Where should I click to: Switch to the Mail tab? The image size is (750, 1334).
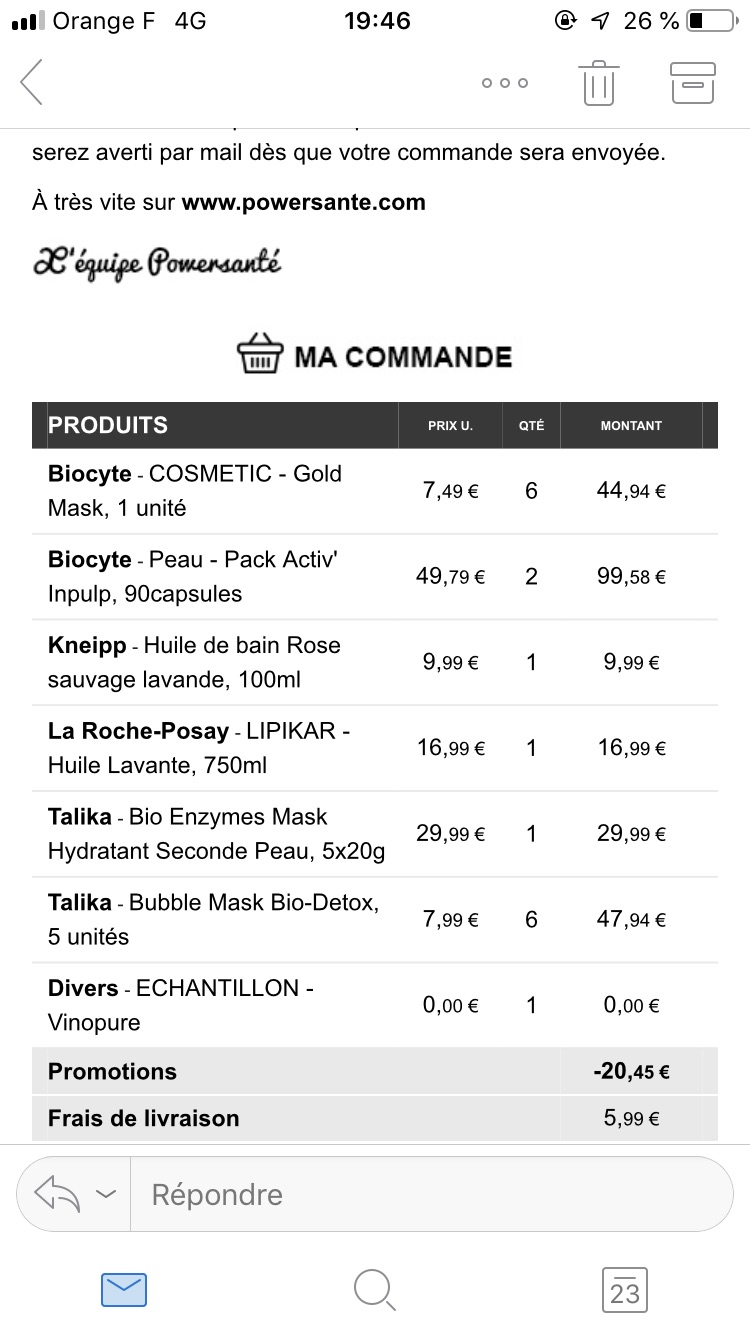pyautogui.click(x=124, y=1290)
